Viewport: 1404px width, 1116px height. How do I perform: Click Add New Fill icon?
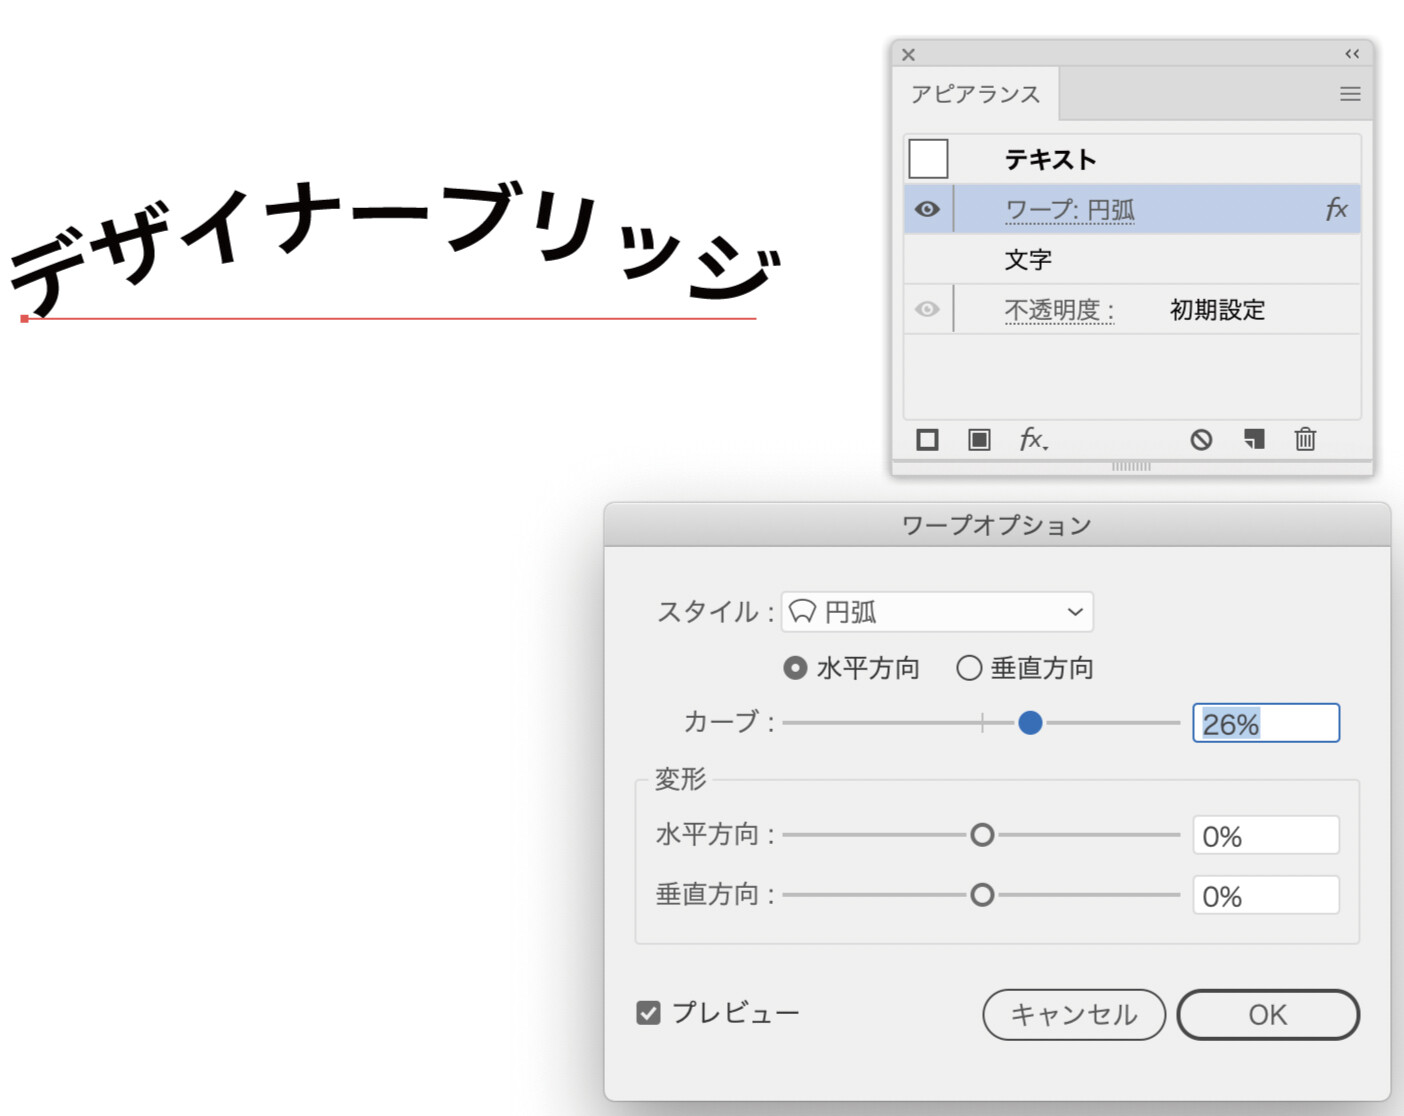979,440
